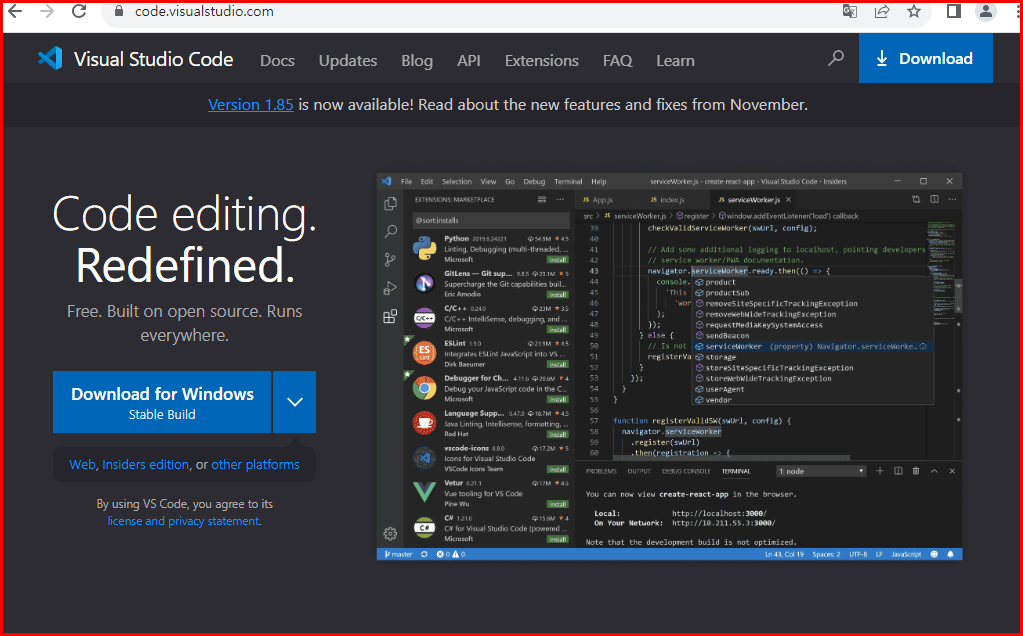The height and width of the screenshot is (636, 1023).
Task: Click the split editor icon in the screenshot
Action: click(x=934, y=200)
